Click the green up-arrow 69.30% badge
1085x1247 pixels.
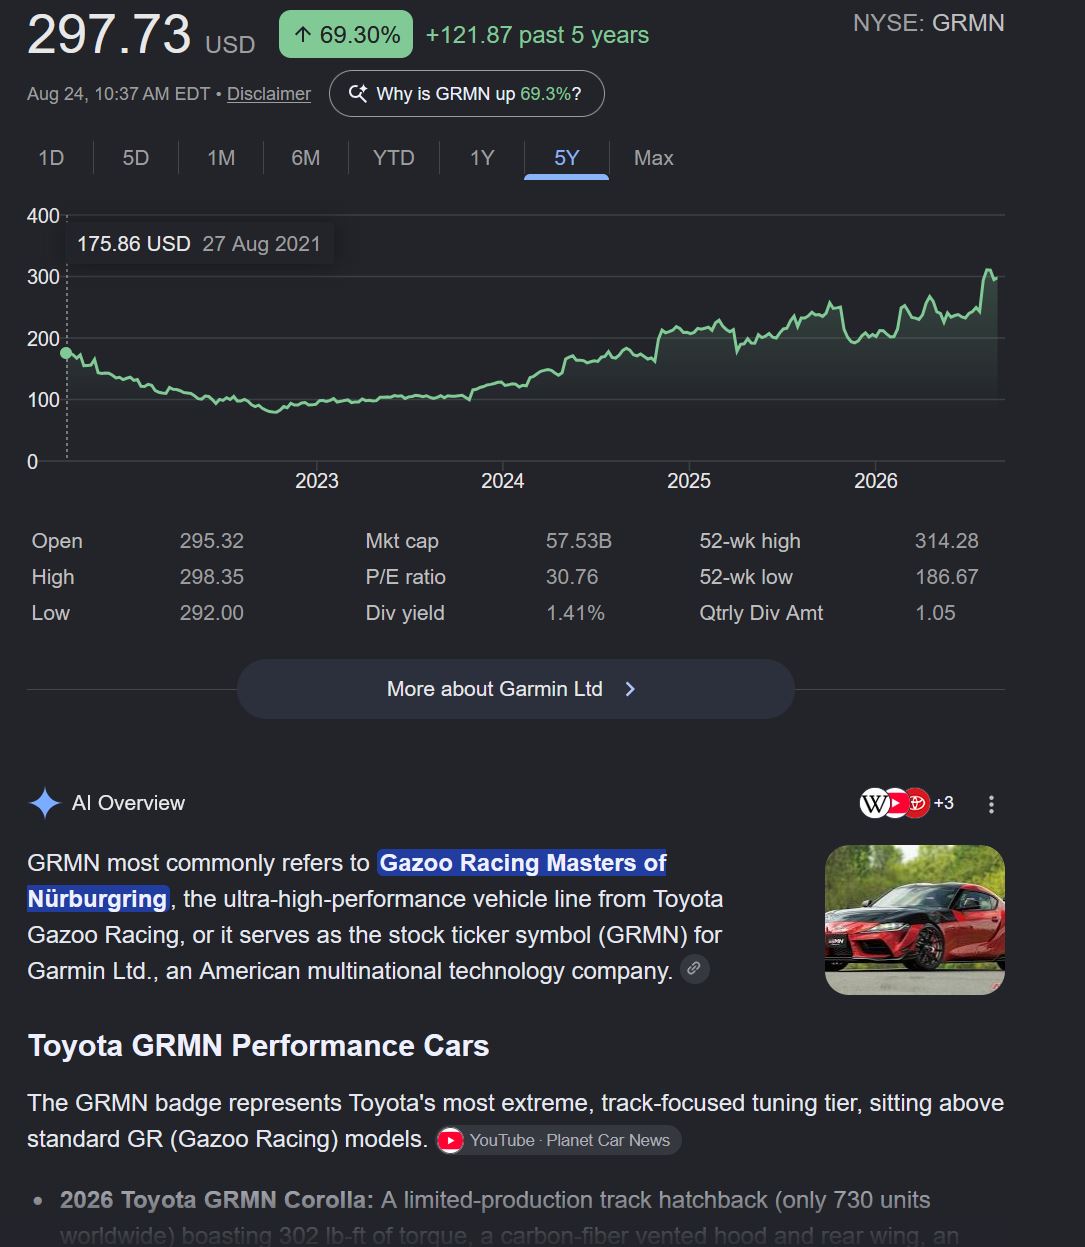346,35
